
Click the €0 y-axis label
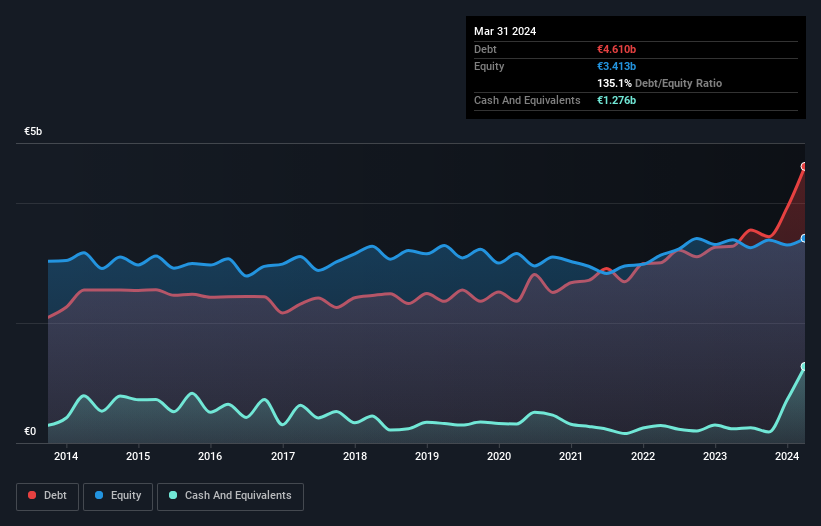pos(30,431)
